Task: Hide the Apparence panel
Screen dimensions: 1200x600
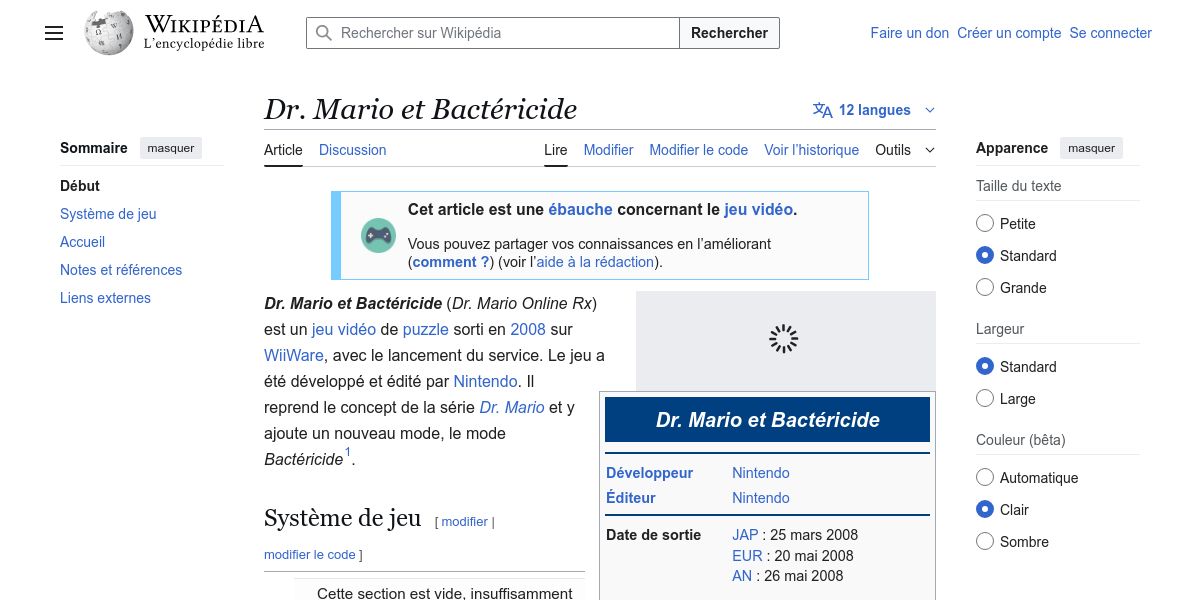Action: pyautogui.click(x=1091, y=148)
